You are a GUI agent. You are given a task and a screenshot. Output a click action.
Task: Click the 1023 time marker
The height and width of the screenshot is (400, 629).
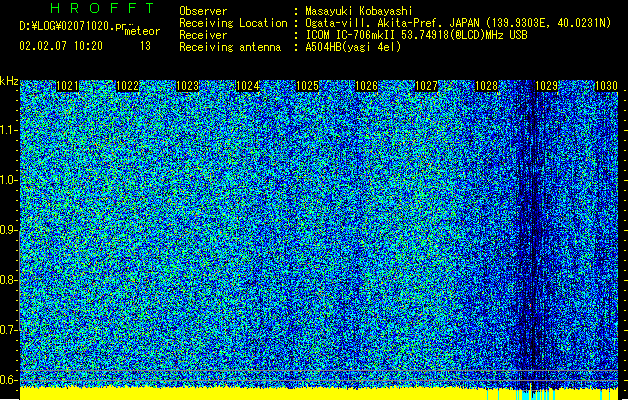(x=187, y=86)
